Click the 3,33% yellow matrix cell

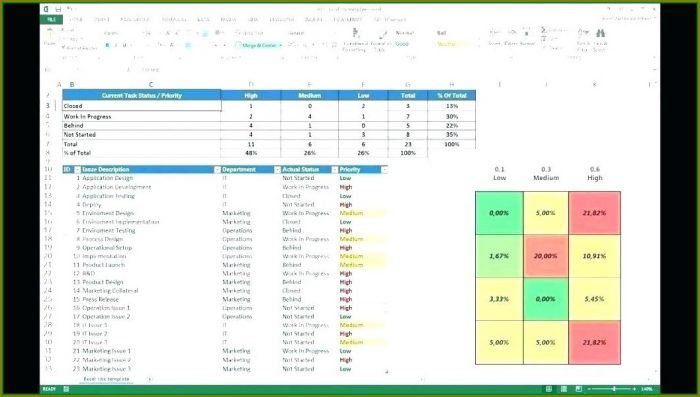pos(499,299)
